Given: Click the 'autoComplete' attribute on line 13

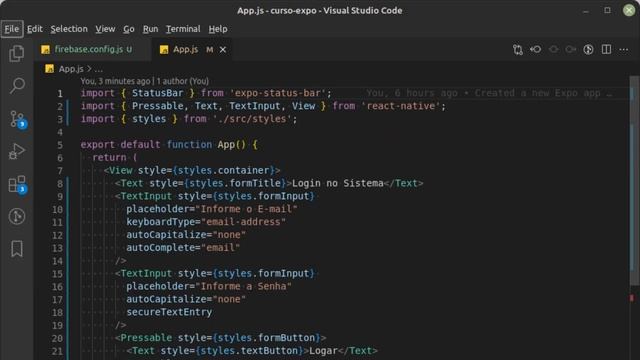Looking at the screenshot, I should click(160, 247).
